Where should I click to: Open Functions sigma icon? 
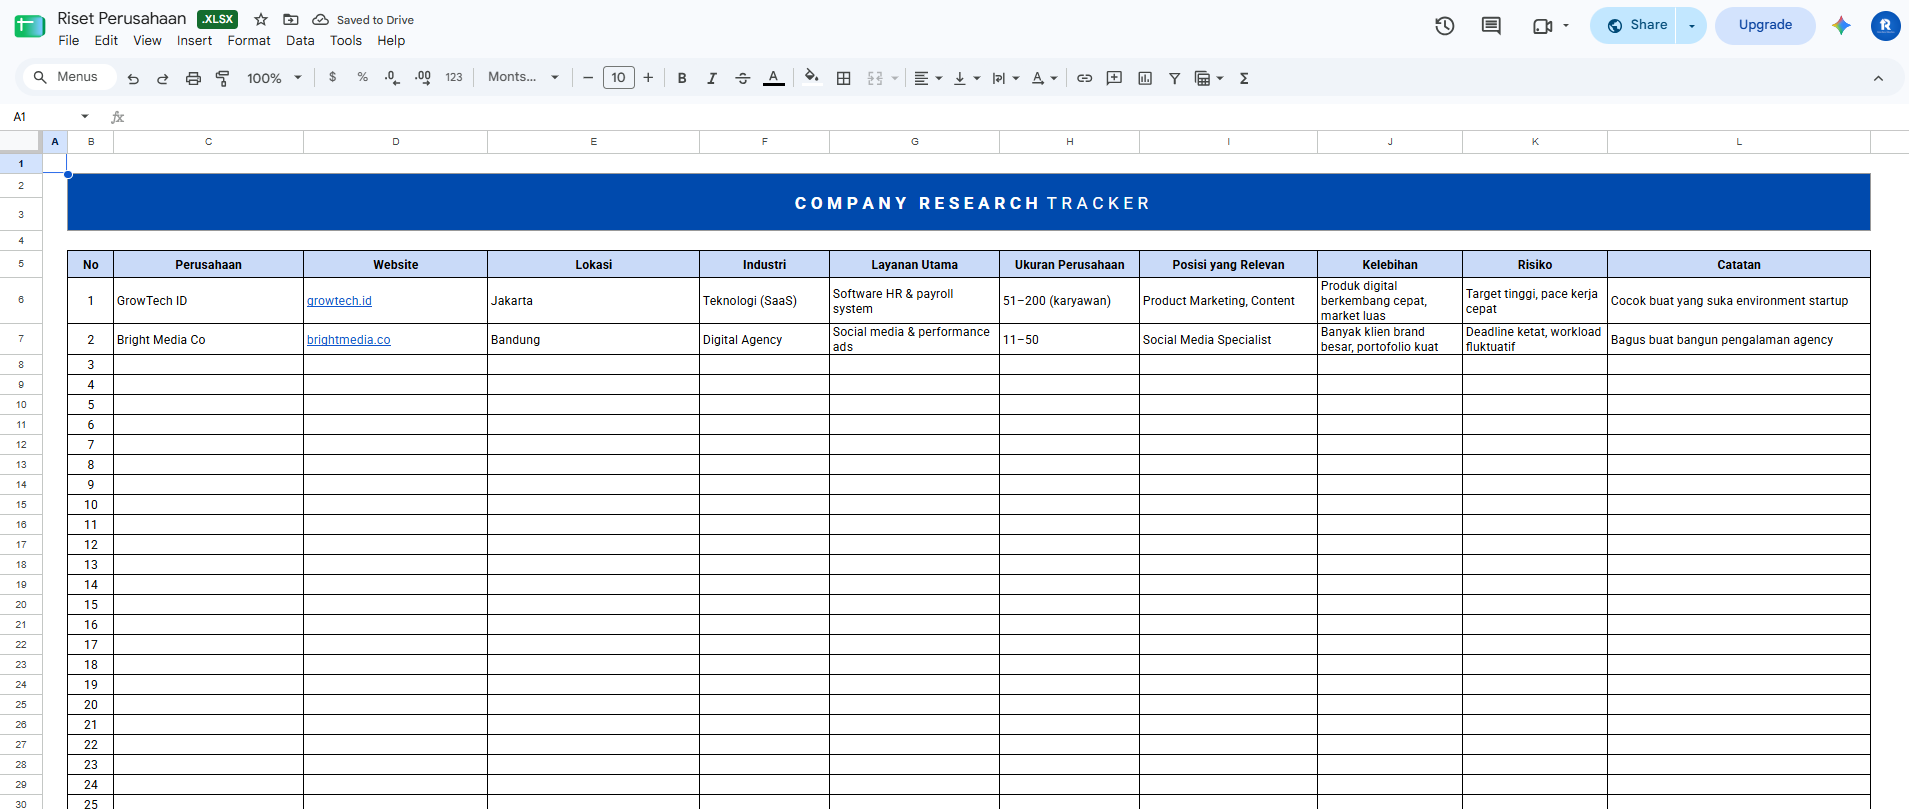pyautogui.click(x=1244, y=78)
